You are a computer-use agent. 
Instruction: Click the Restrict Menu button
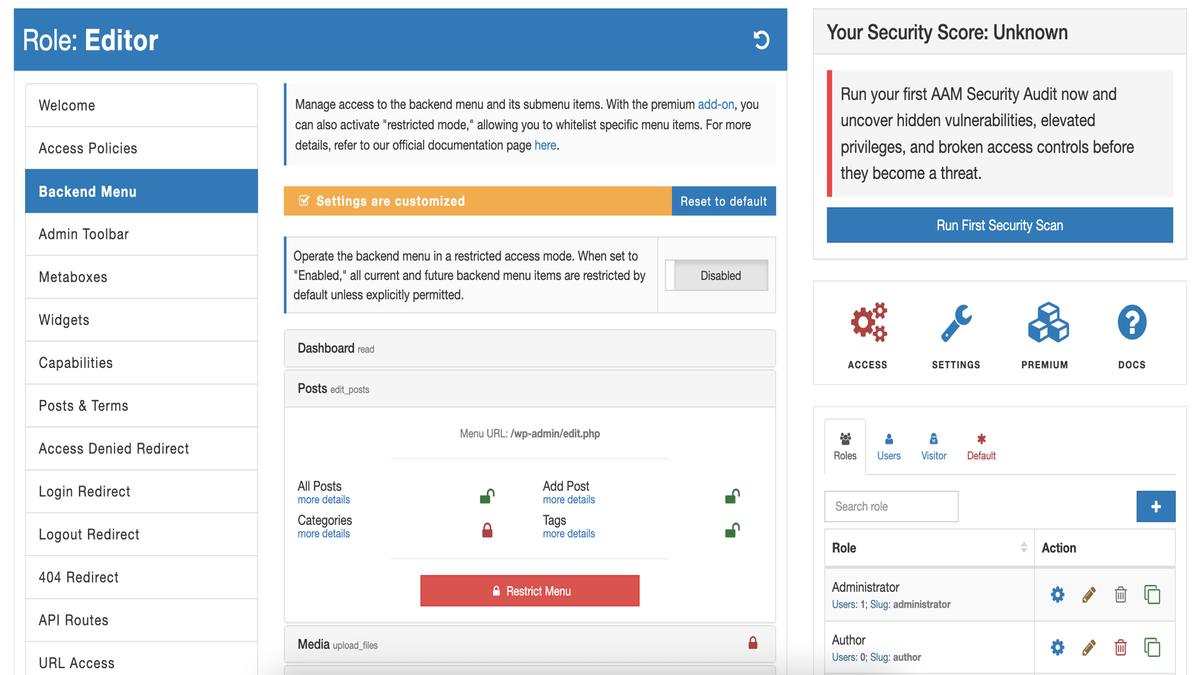click(529, 590)
